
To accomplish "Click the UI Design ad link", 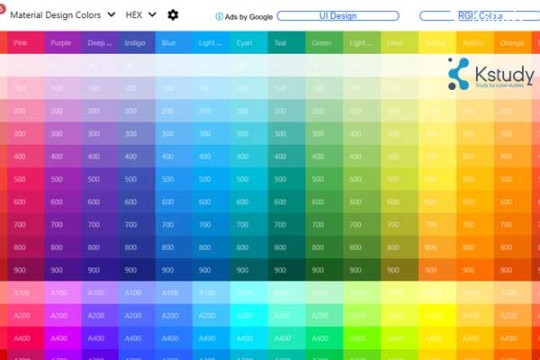I will pyautogui.click(x=338, y=16).
